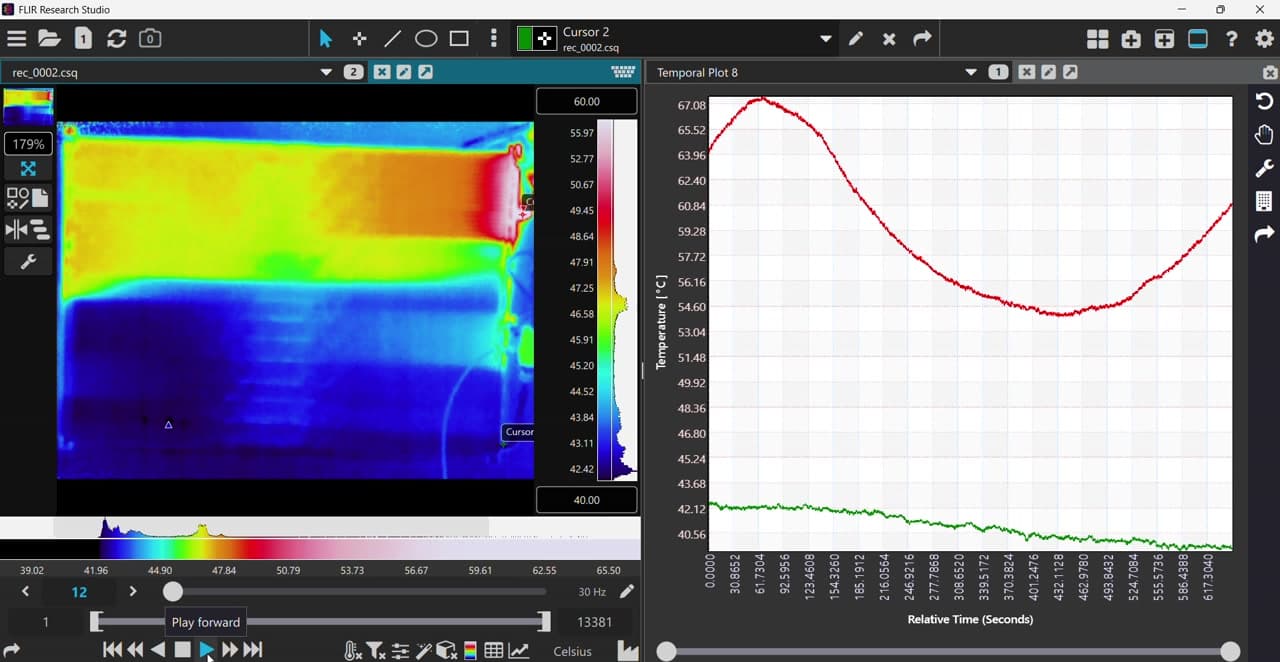Edit the Temporal Plot panel pencil icon
Image resolution: width=1280 pixels, height=662 pixels.
(x=1048, y=72)
